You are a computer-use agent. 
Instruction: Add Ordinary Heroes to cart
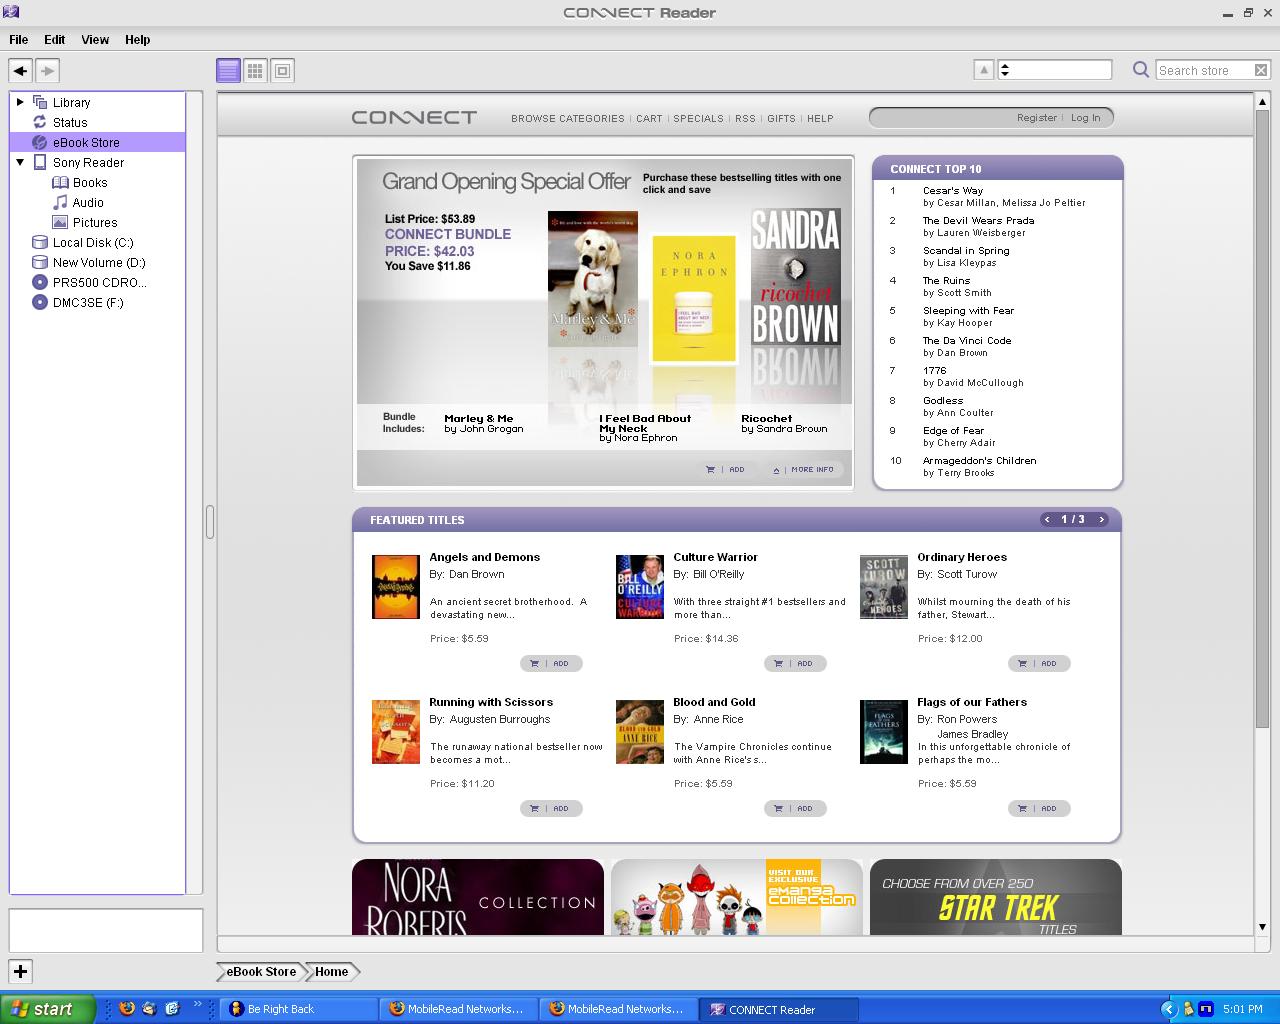[1039, 663]
